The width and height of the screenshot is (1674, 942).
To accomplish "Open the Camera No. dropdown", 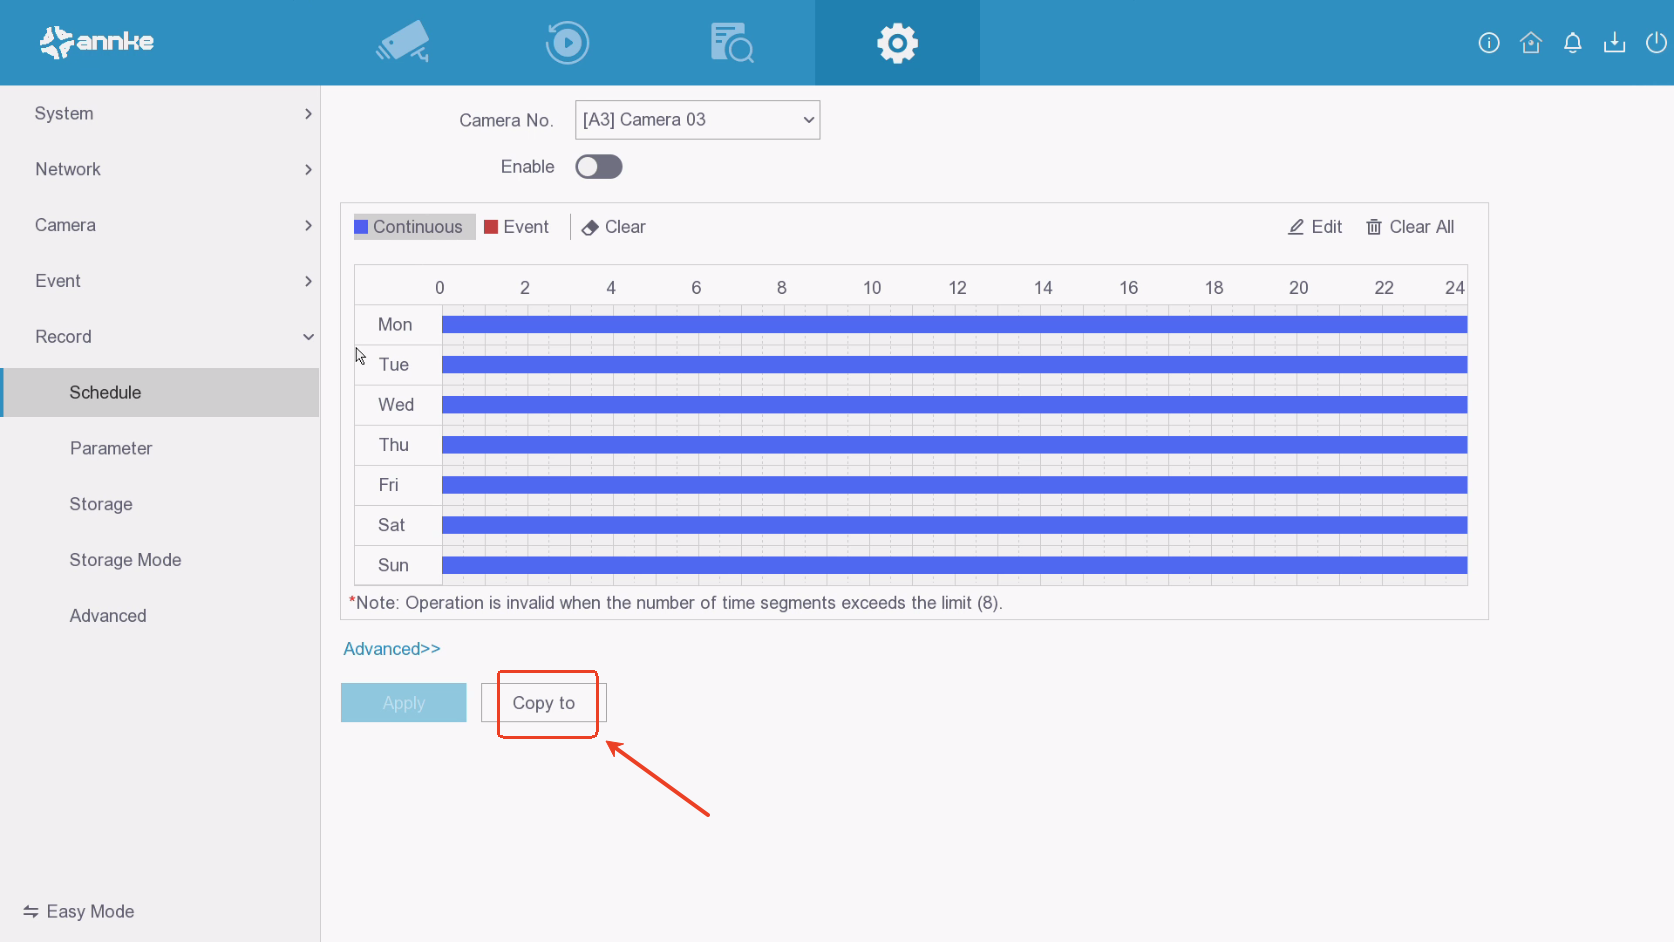I will point(698,120).
